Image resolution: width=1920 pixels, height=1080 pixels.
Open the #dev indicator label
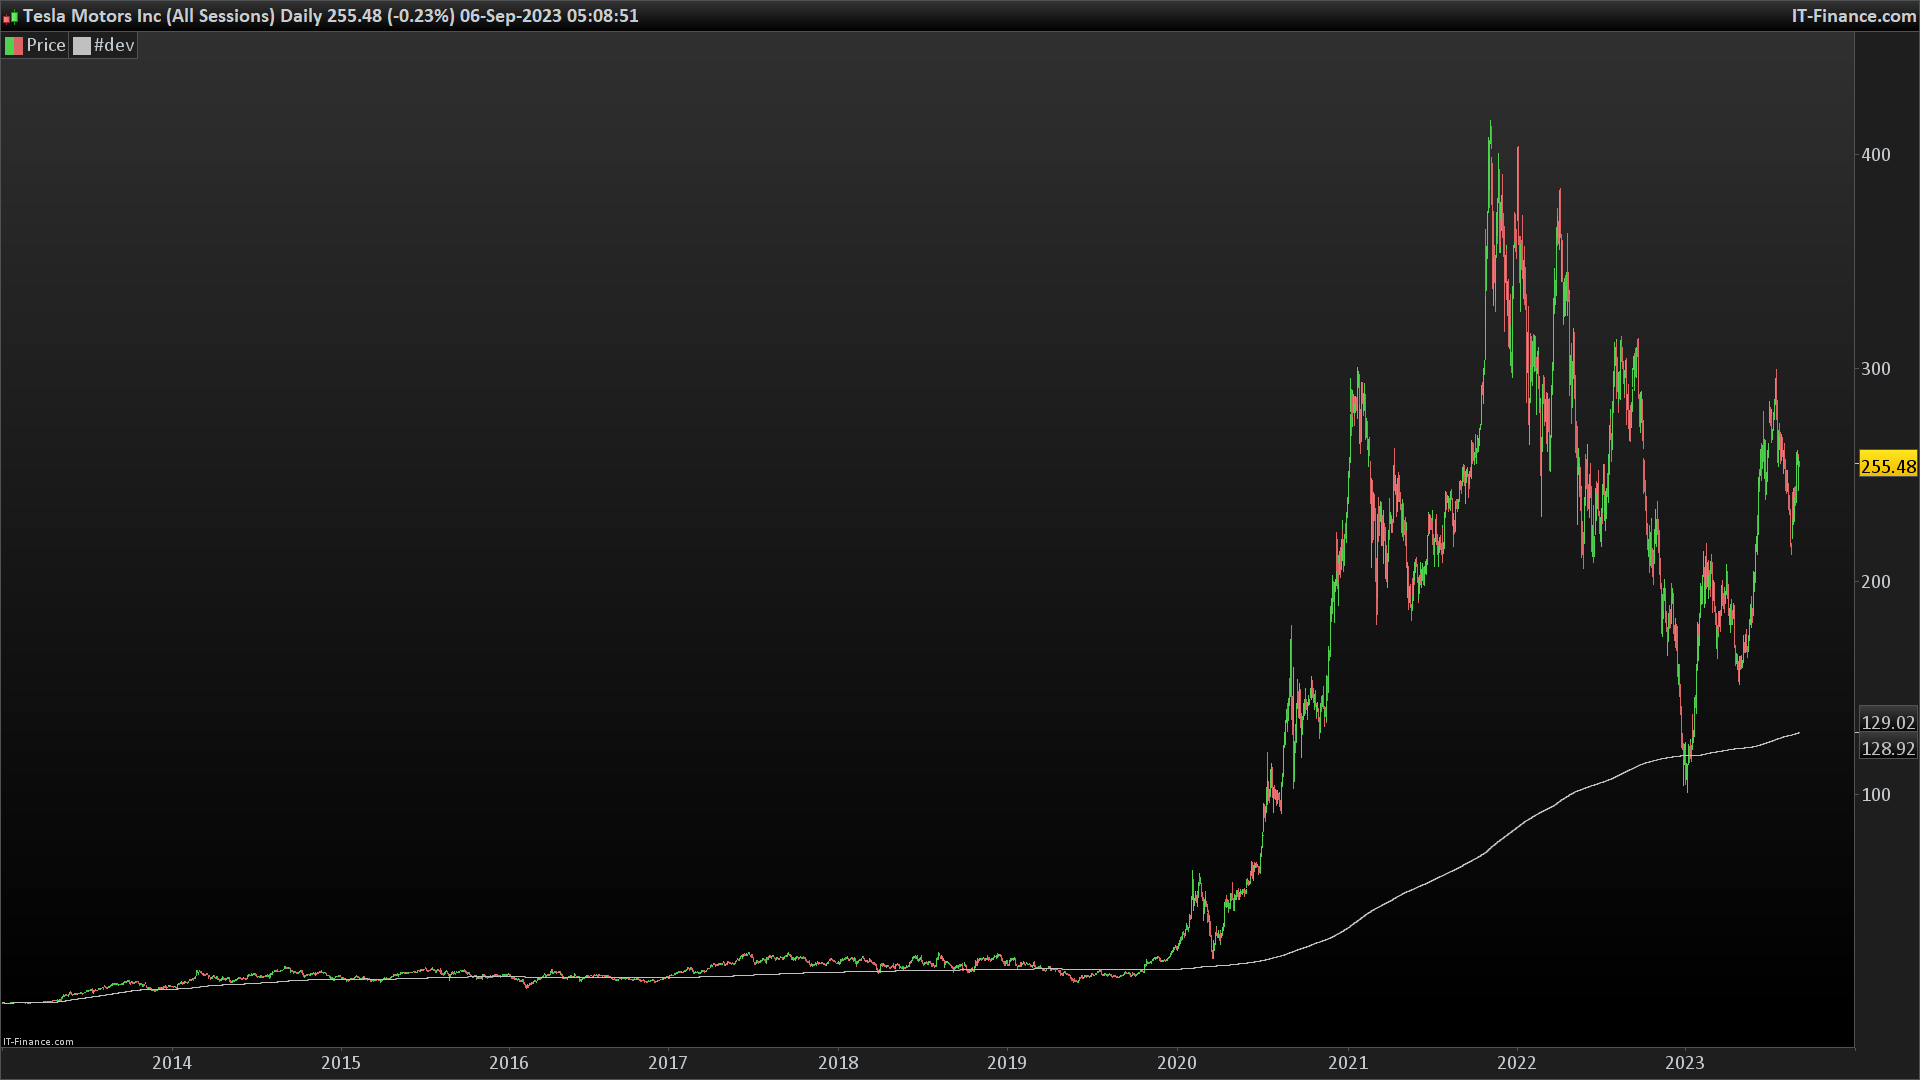point(114,46)
